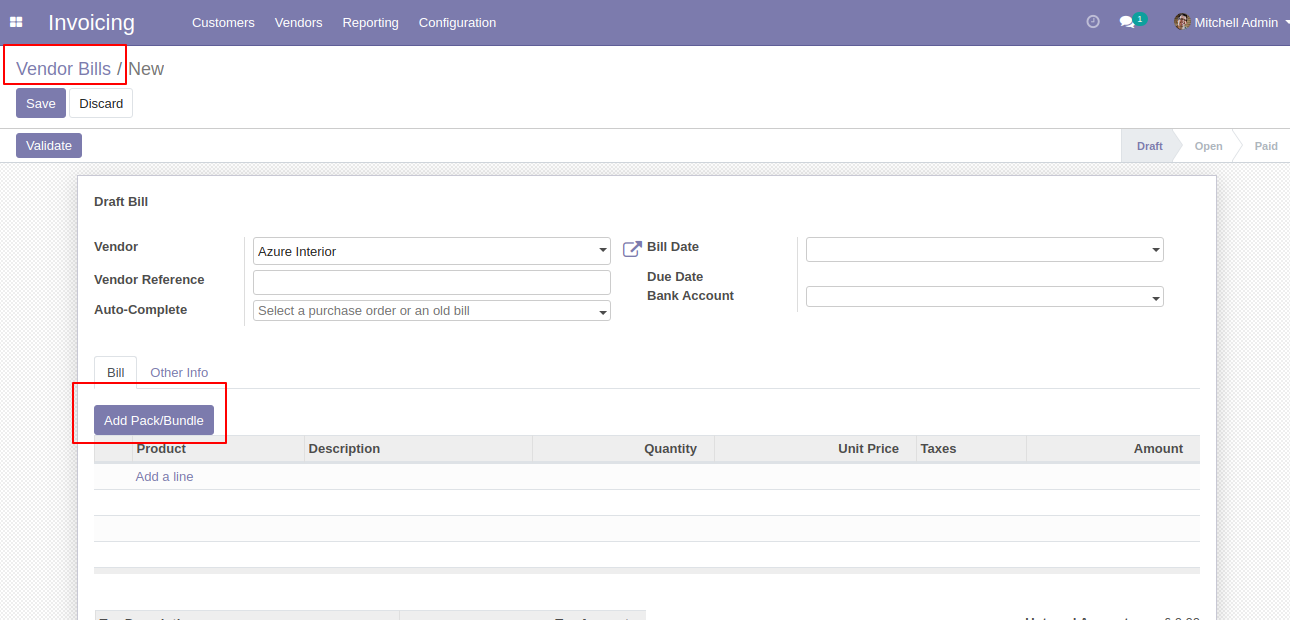Open the Configuration menu
The width and height of the screenshot is (1290, 620).
tap(457, 22)
